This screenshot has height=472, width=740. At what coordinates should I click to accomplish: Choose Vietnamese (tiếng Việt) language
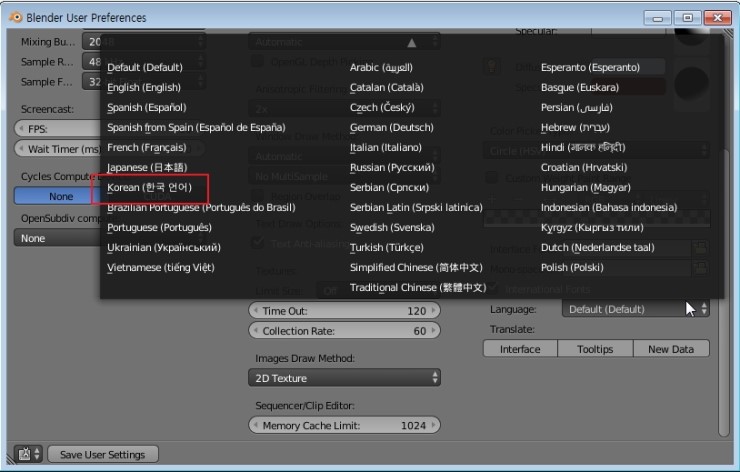(160, 268)
